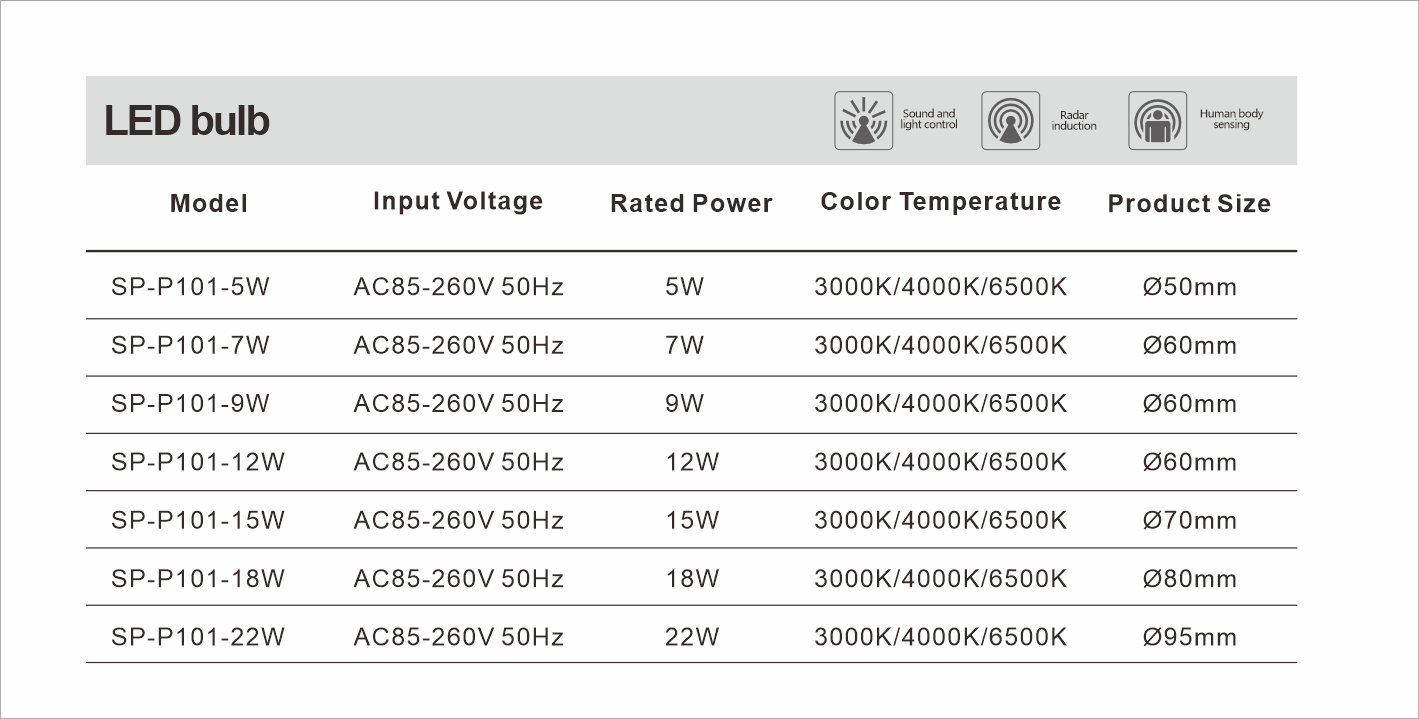The width and height of the screenshot is (1419, 719).
Task: Click the Ø95mm product size value
Action: click(1189, 637)
